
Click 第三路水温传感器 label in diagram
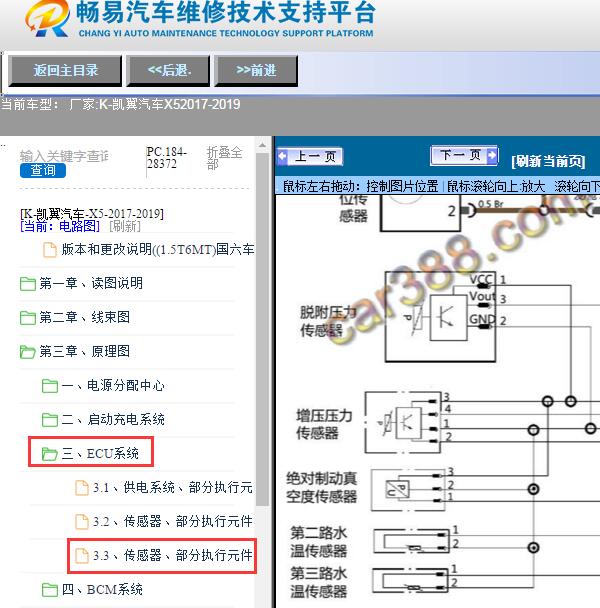(319, 582)
